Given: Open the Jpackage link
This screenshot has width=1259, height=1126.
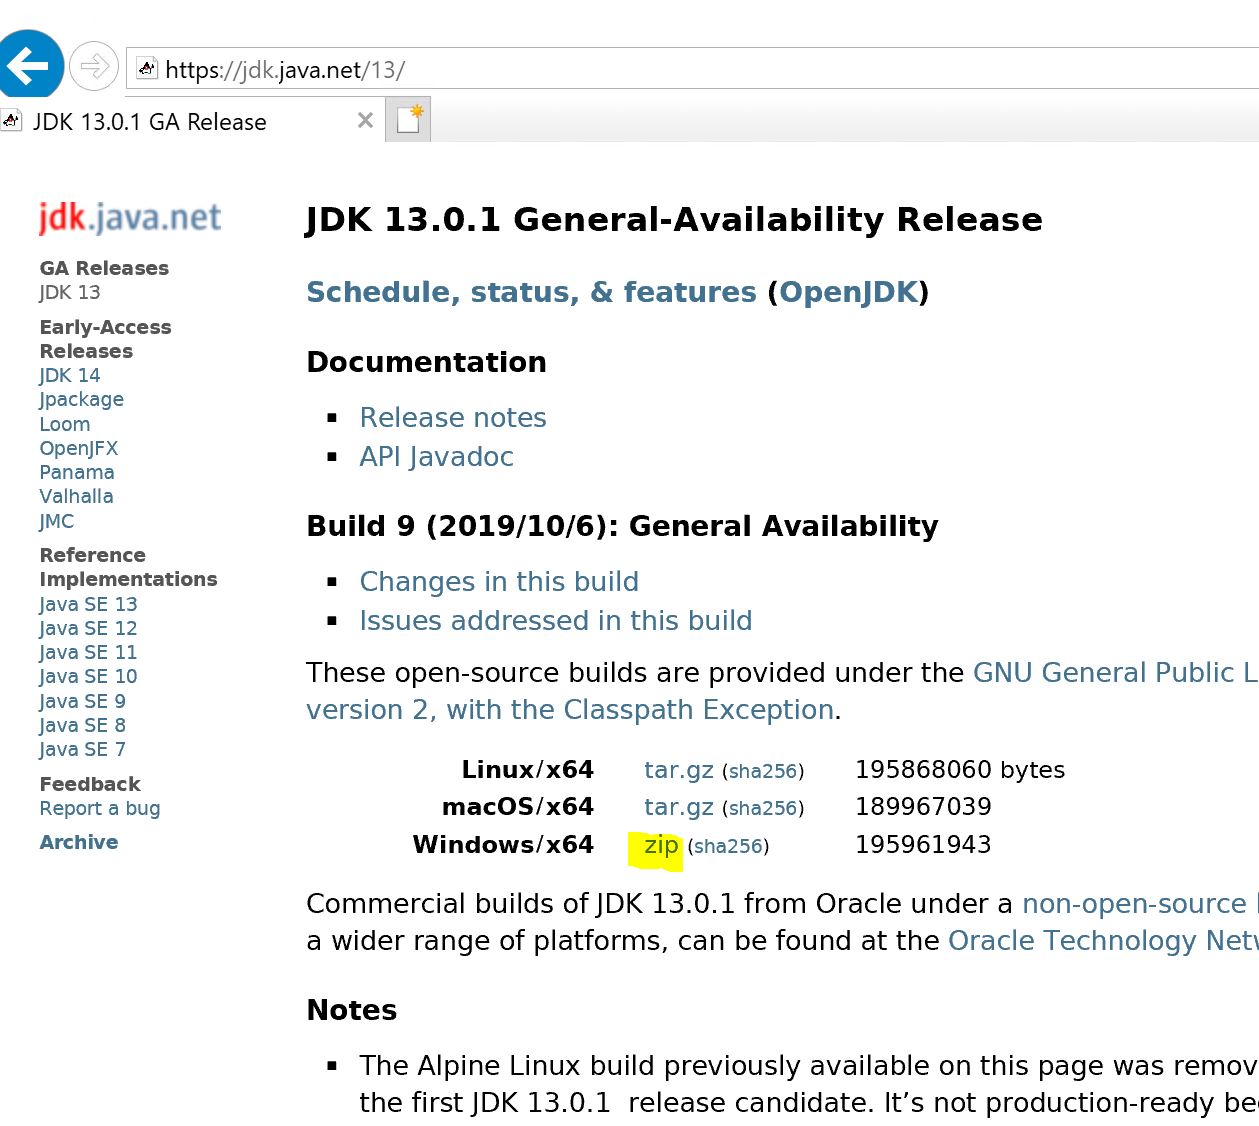Looking at the screenshot, I should coord(82,399).
